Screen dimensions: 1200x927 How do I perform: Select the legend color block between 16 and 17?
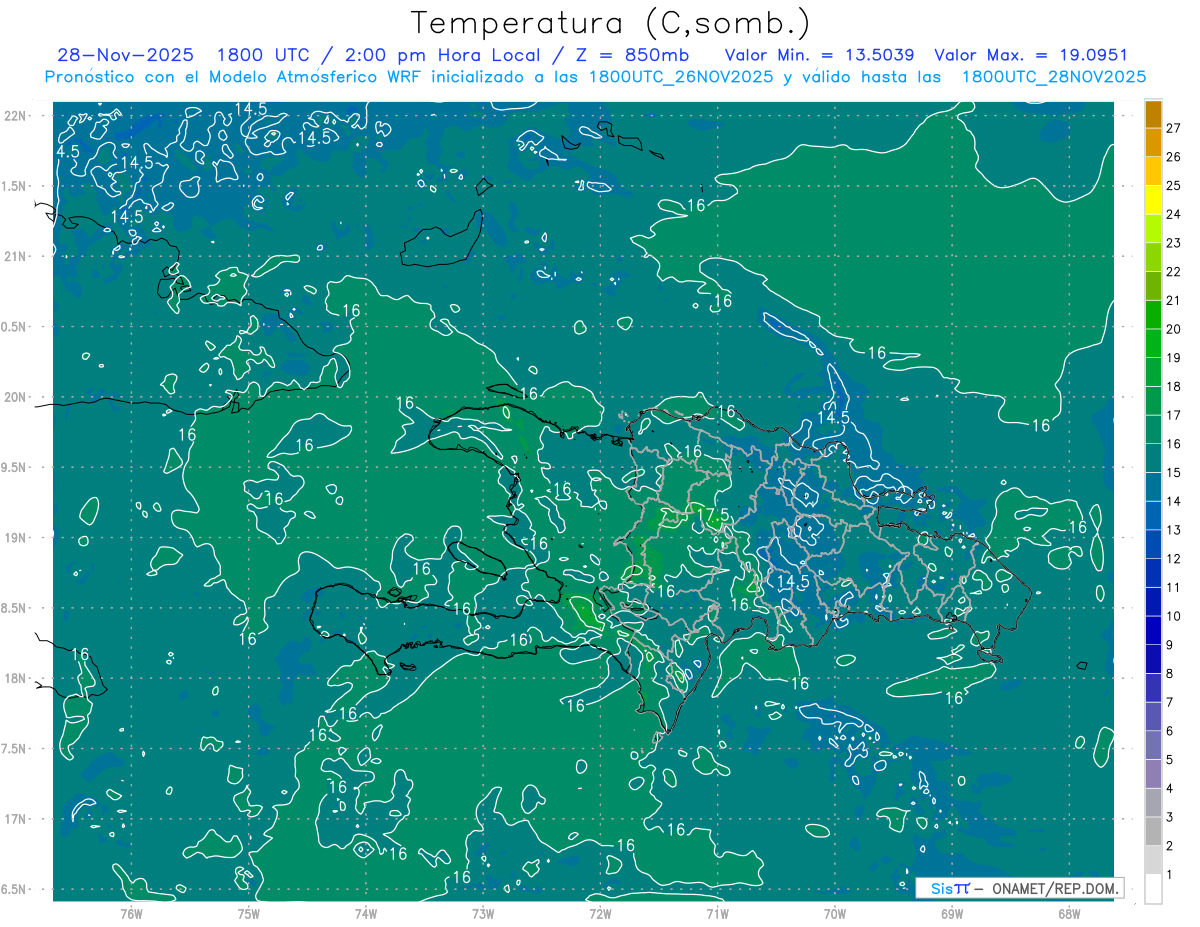pos(1153,430)
